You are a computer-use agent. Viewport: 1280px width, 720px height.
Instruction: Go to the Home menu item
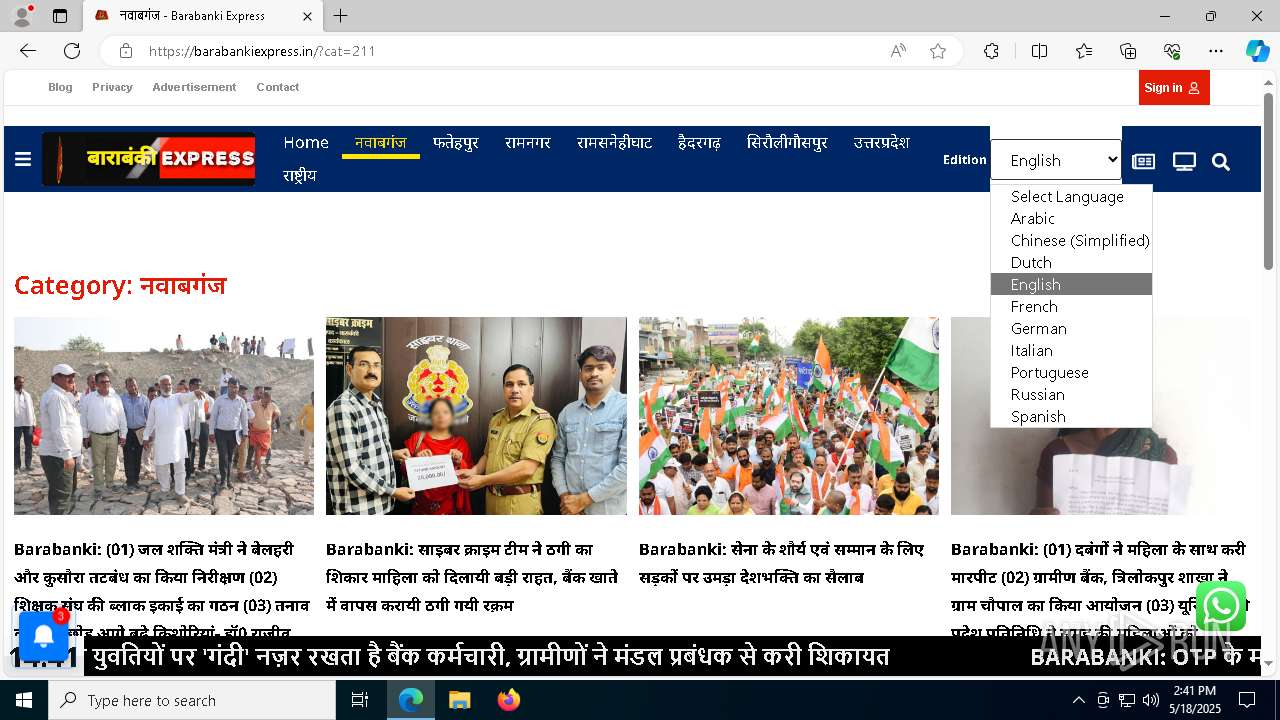pos(306,143)
